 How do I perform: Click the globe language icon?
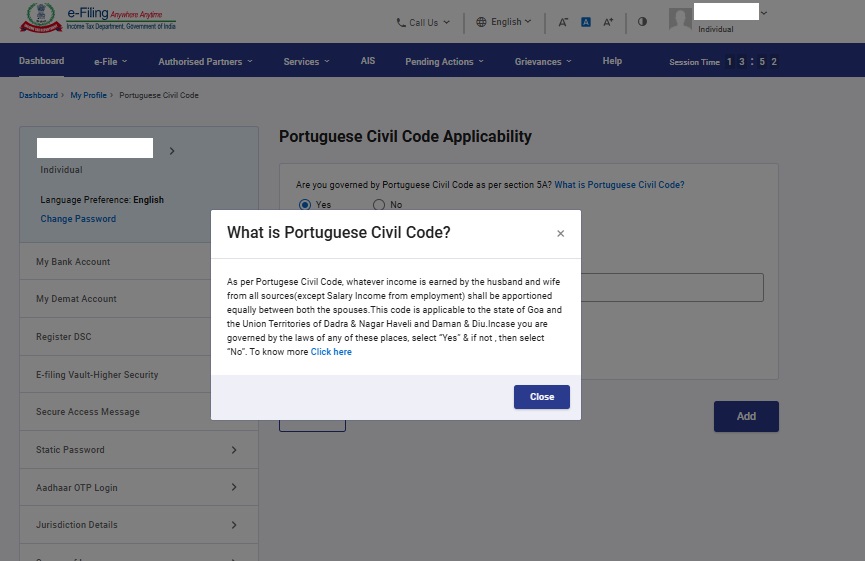coord(481,22)
